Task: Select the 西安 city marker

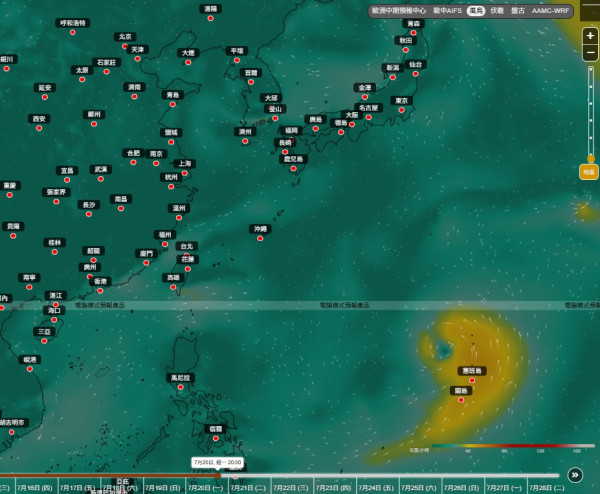Action: coord(39,128)
